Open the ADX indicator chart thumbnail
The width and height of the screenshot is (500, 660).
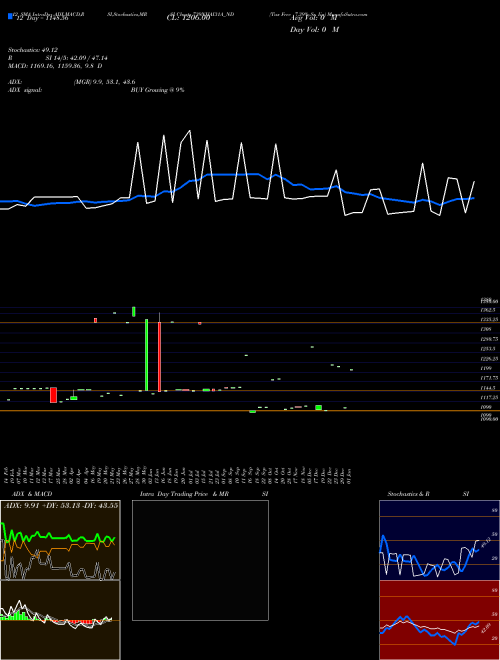click(x=60, y=540)
